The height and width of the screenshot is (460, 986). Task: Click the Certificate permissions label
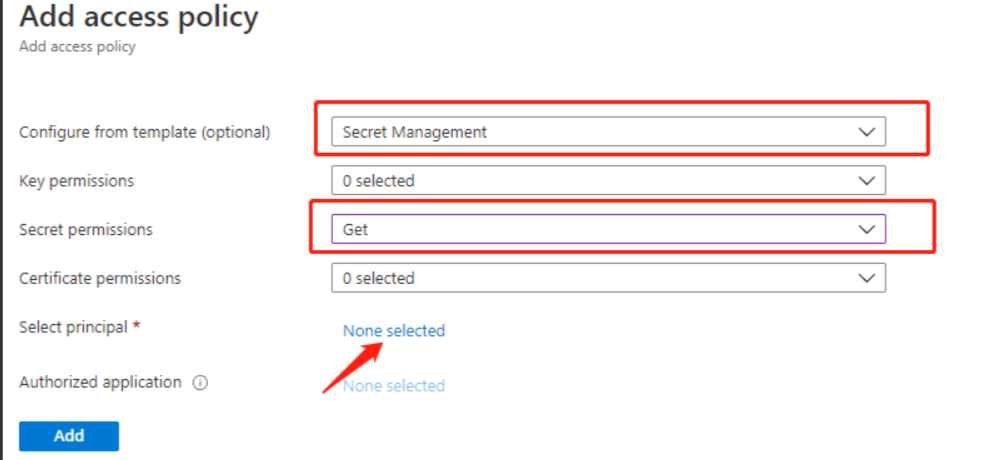[x=100, y=278]
